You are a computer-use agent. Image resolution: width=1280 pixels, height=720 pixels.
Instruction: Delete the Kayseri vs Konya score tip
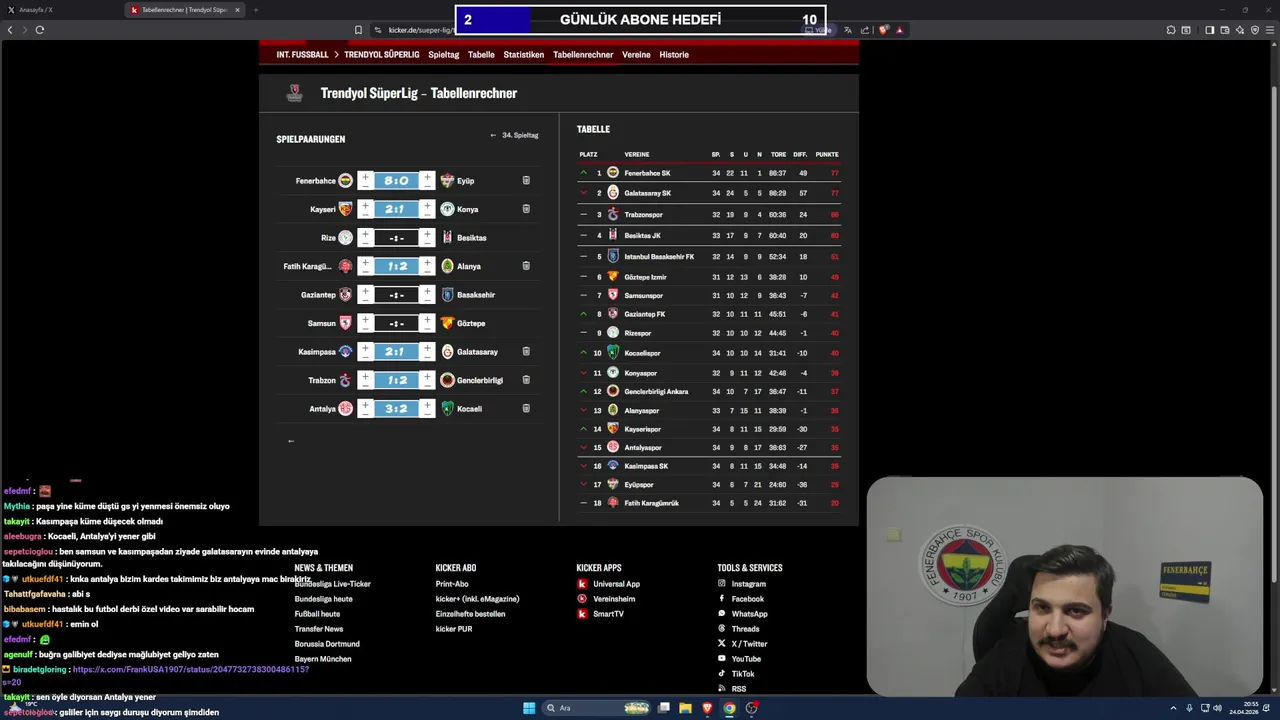tap(526, 209)
